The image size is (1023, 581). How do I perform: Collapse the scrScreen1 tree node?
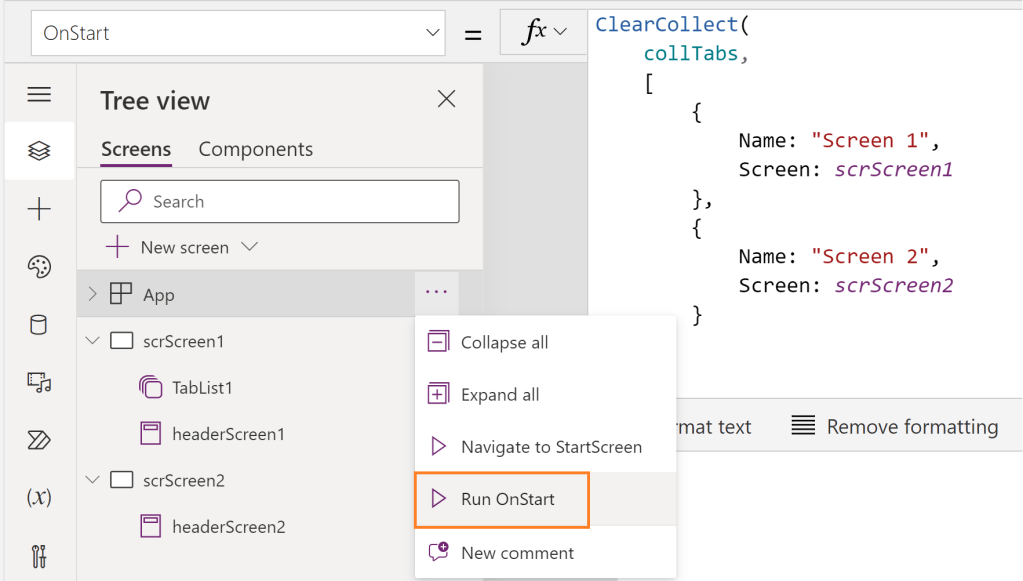pyautogui.click(x=93, y=341)
